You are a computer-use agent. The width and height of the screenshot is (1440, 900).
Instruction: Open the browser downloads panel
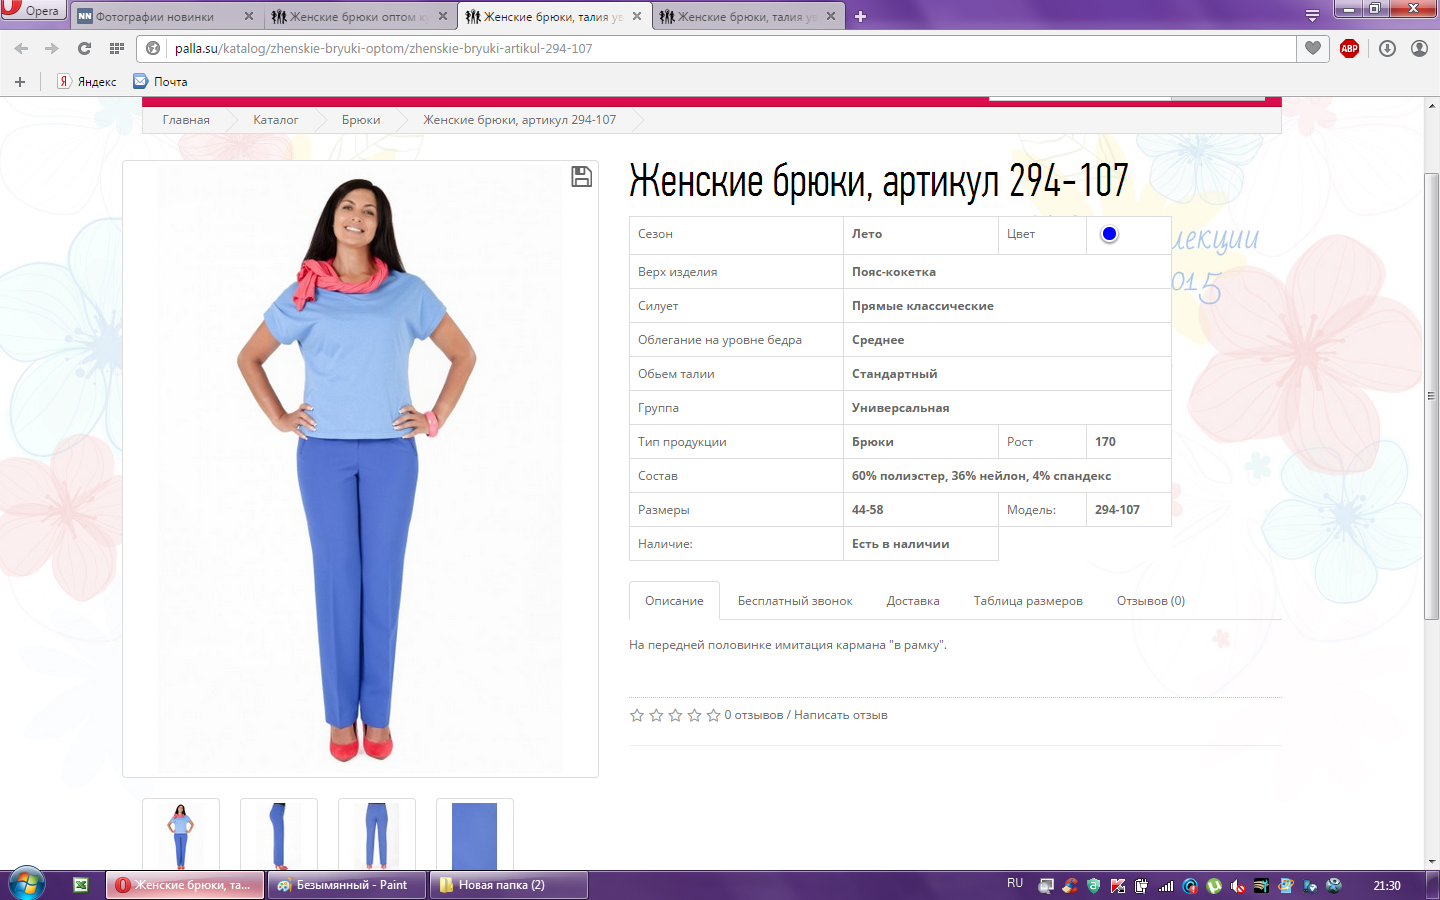(x=1387, y=48)
